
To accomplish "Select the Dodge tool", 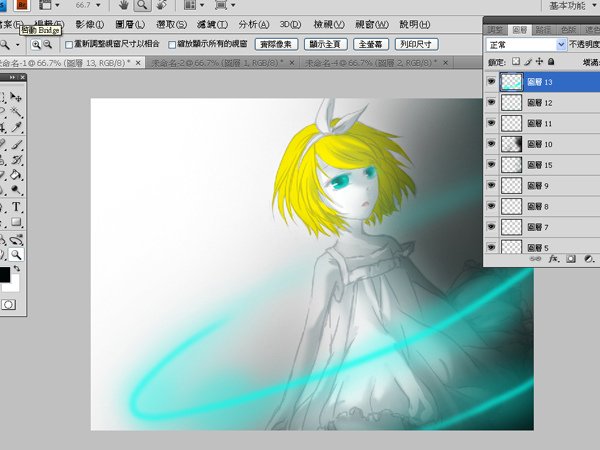I will (x=16, y=190).
